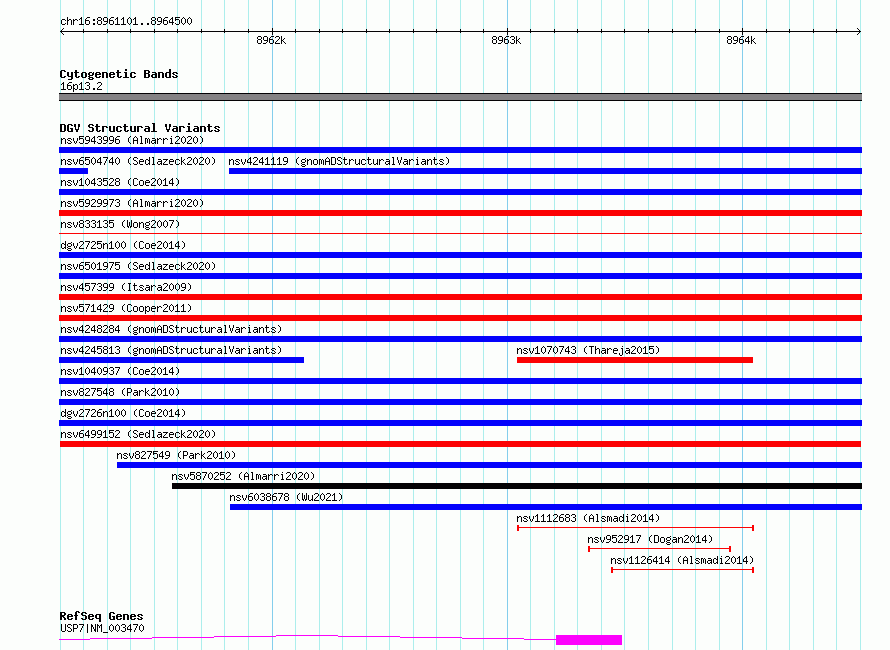Click the nsv952917 thin red interval line
The width and height of the screenshot is (890, 650).
click(x=659, y=549)
